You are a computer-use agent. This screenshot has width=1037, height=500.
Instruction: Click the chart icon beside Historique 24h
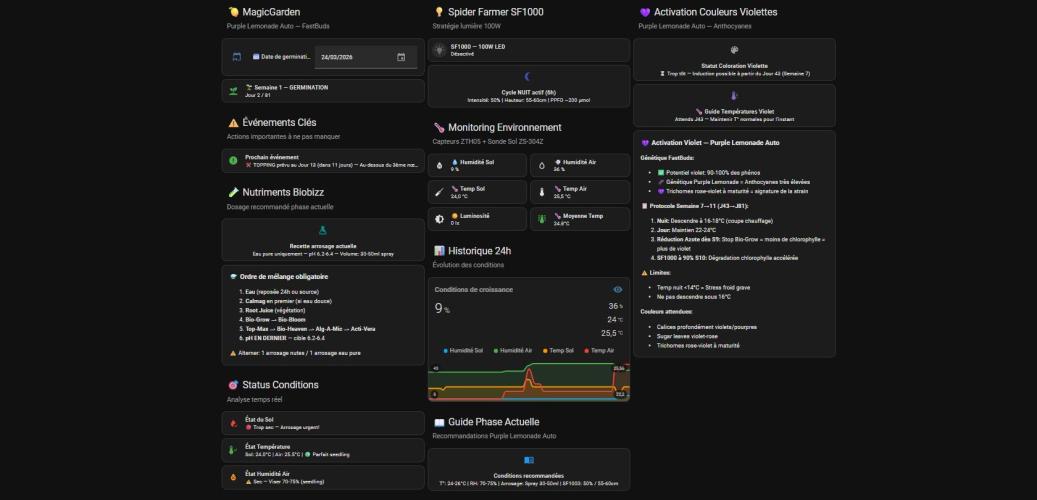click(439, 251)
